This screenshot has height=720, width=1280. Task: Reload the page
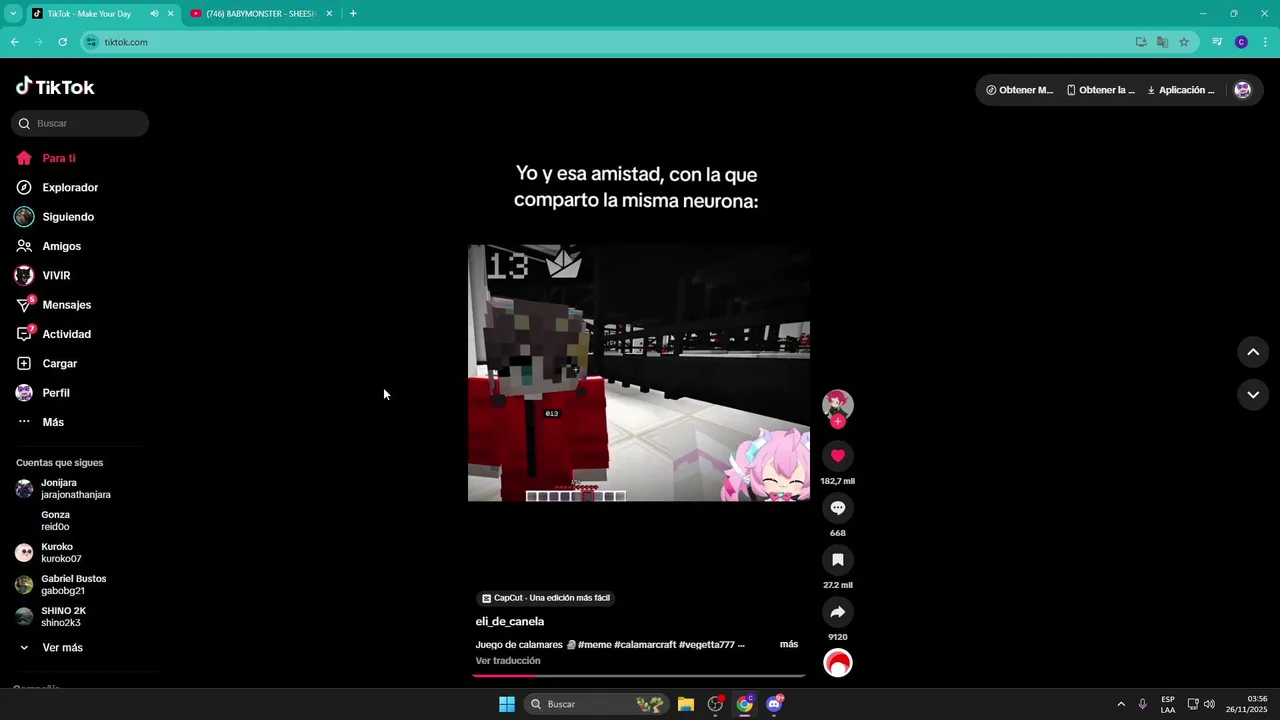[62, 42]
